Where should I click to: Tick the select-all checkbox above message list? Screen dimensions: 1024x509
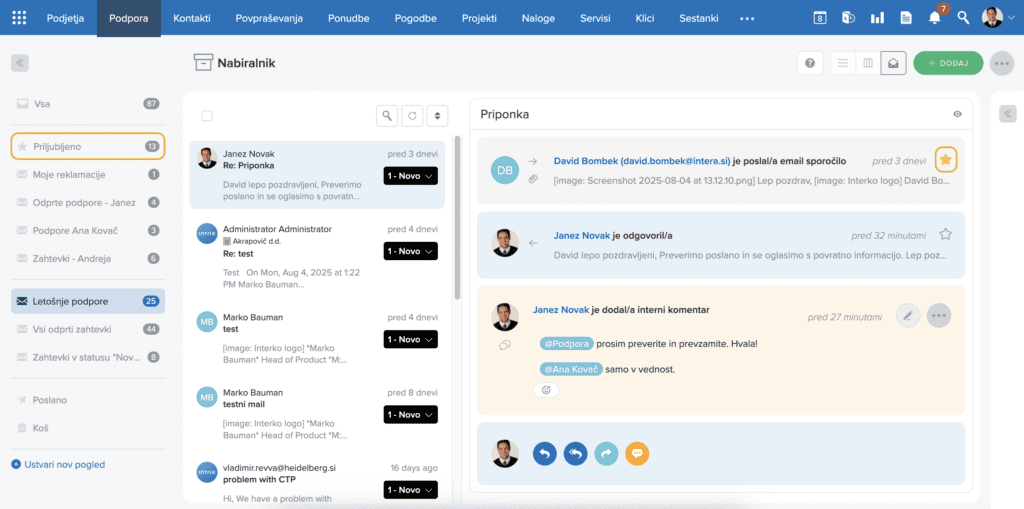coord(207,116)
